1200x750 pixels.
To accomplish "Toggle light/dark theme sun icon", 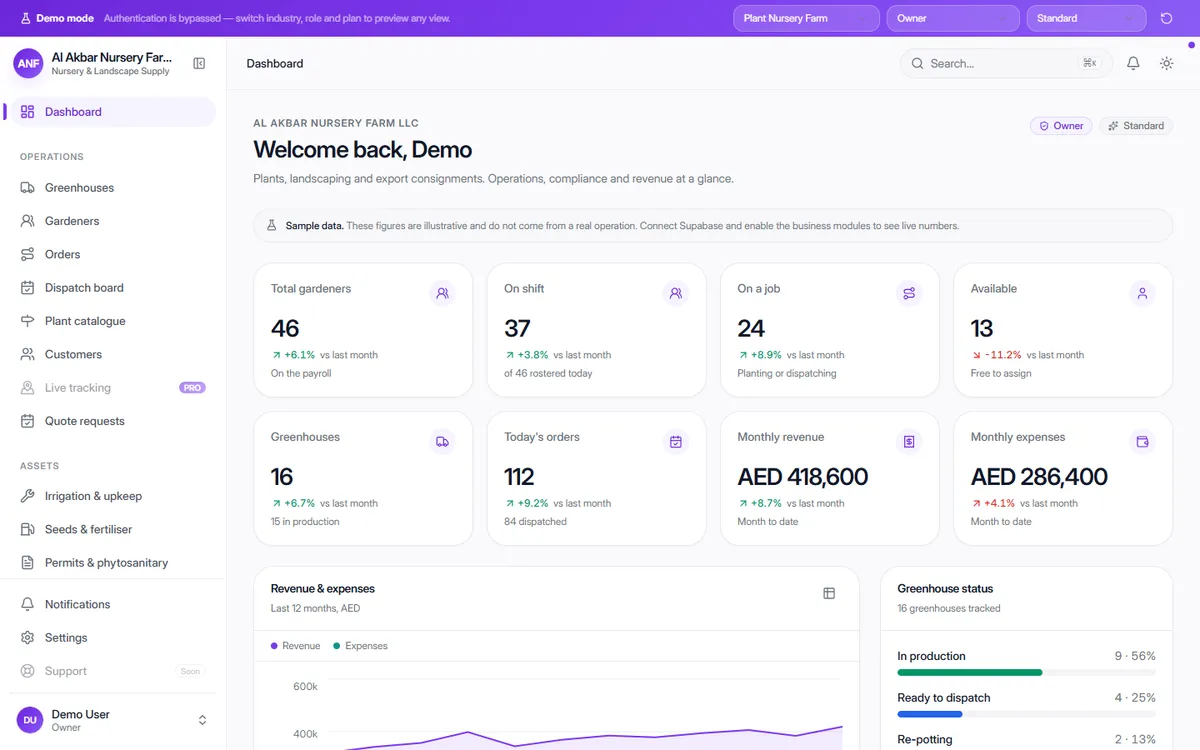I will 1166,63.
